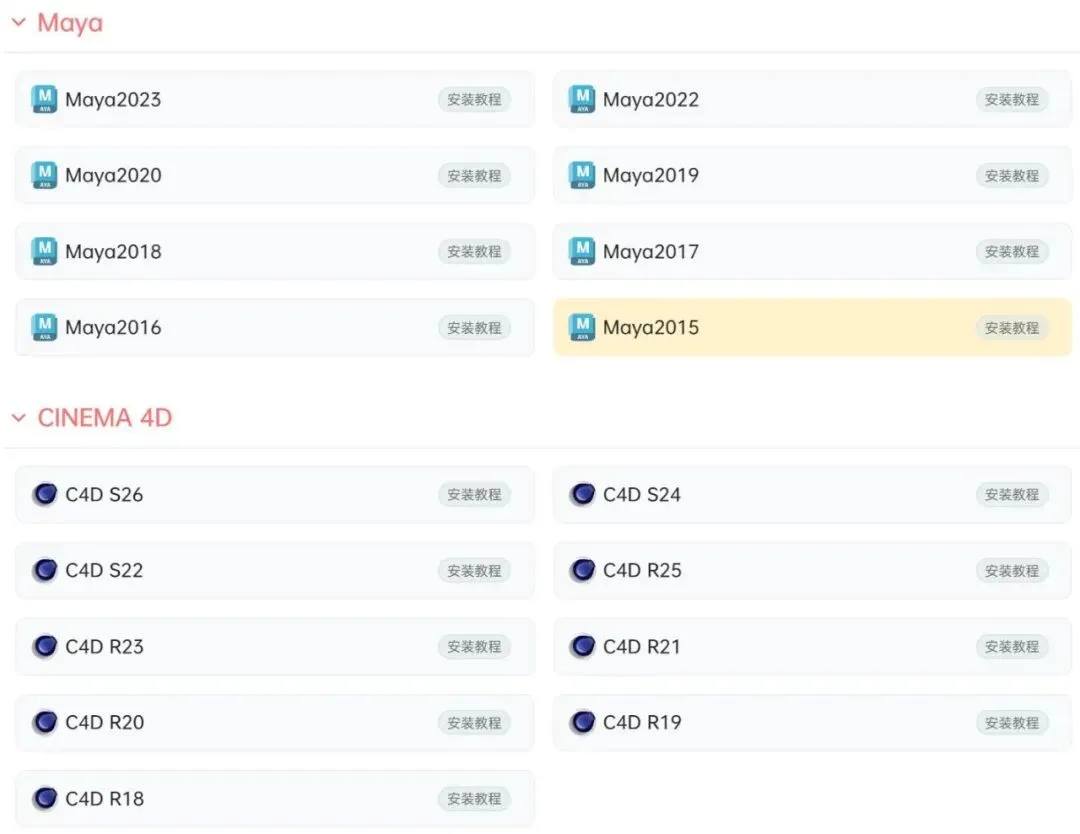
Task: Open 安装教程 for C4D S26
Action: click(475, 494)
